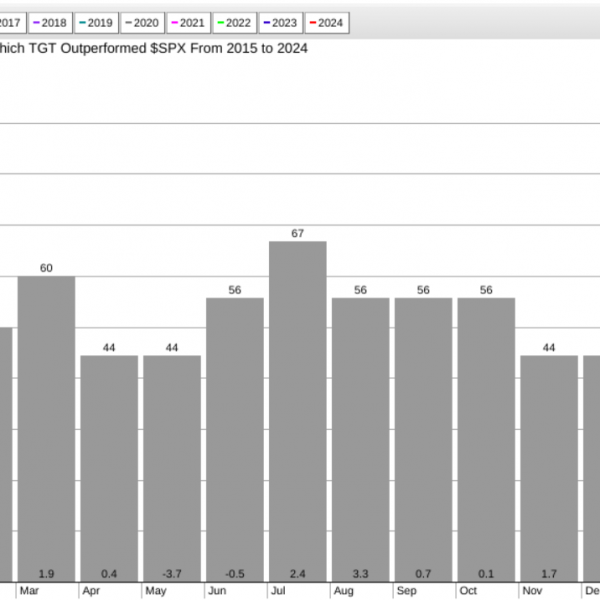Click the 2.4 average return value
The image size is (600, 600).
[x=298, y=574]
